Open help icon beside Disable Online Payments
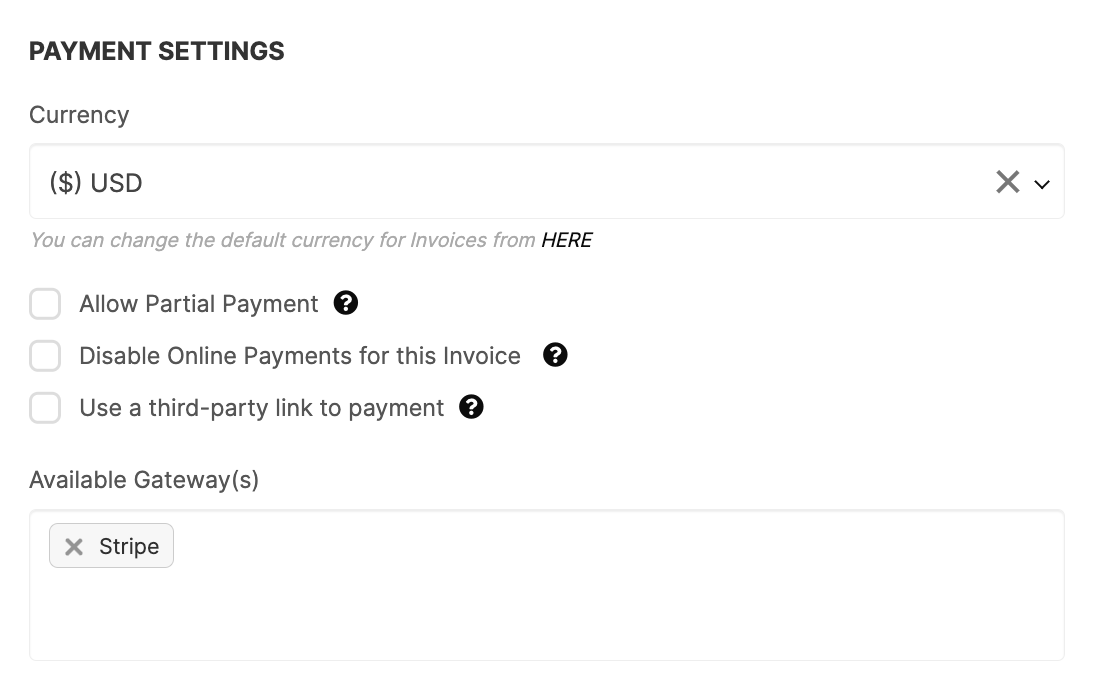 pos(555,355)
